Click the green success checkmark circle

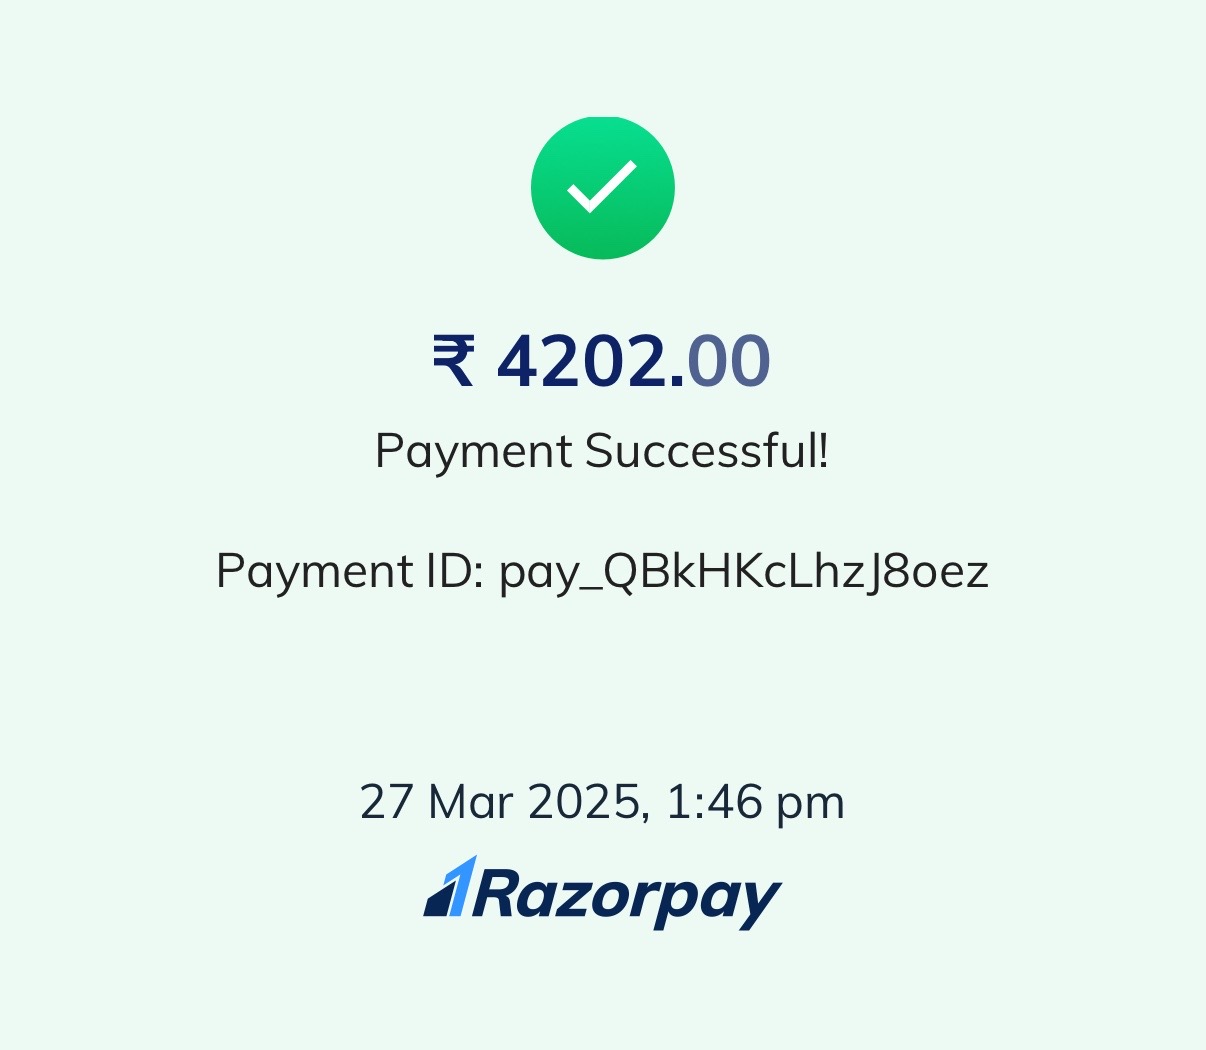603,188
